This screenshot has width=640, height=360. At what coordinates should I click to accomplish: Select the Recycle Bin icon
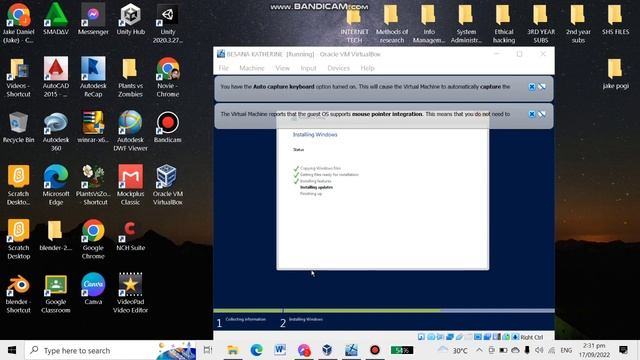18,127
